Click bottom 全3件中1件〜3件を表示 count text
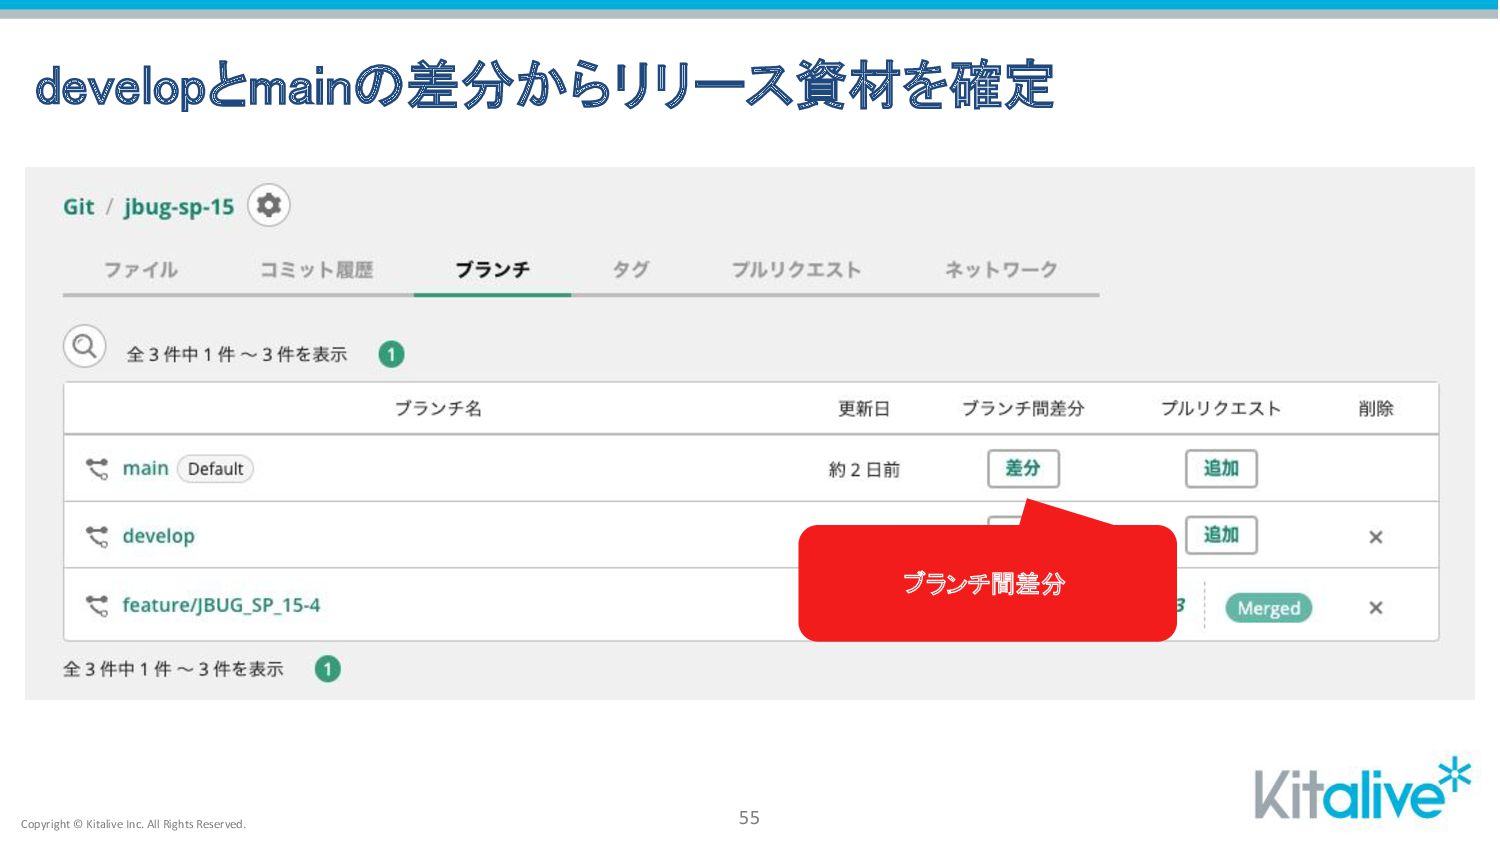This screenshot has height=844, width=1500. pos(174,669)
